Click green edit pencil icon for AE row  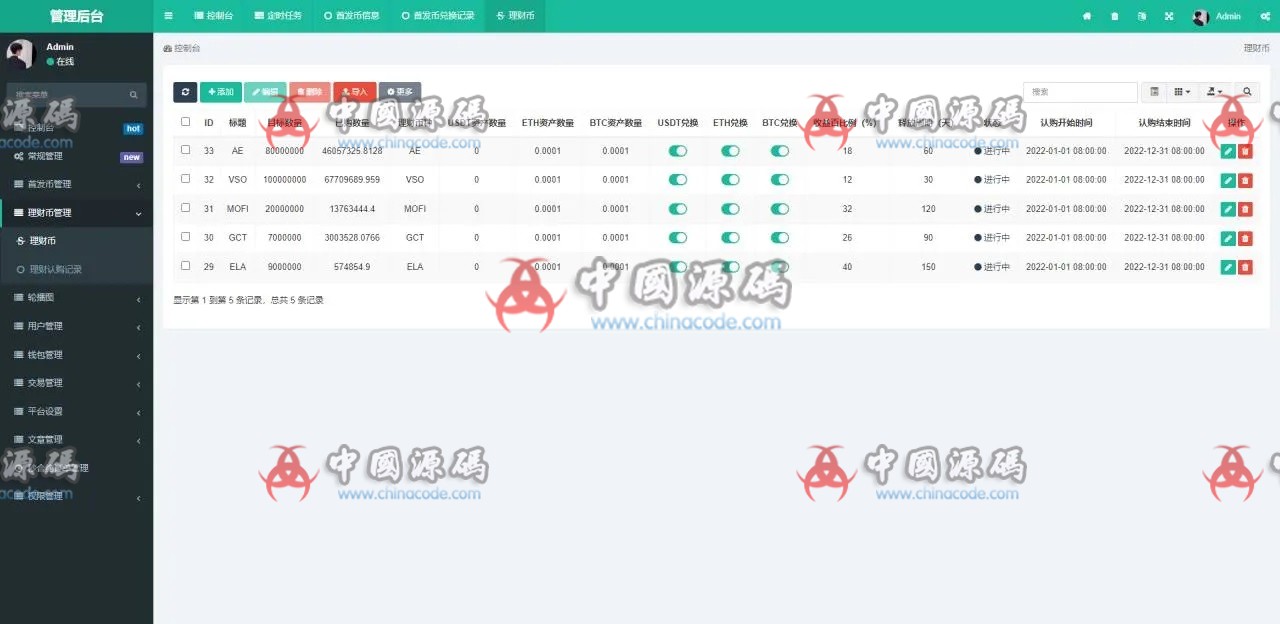[x=1228, y=151]
